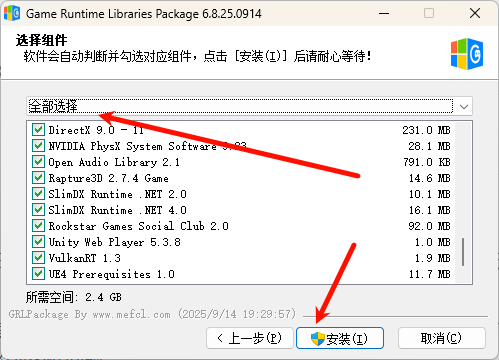Uncheck NVIDIA PhysX System Software checkbox
Image resolution: width=499 pixels, height=360 pixels.
click(x=38, y=145)
